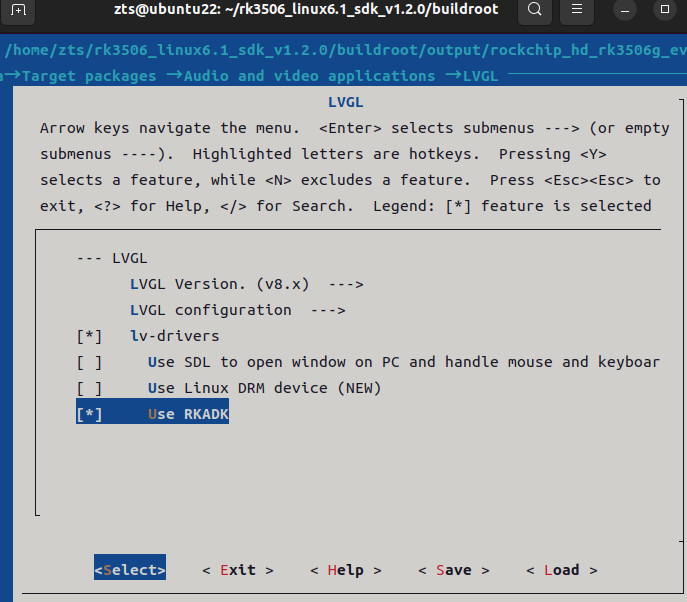Click the terminal window title text
Image resolution: width=687 pixels, height=602 pixels.
[x=306, y=9]
